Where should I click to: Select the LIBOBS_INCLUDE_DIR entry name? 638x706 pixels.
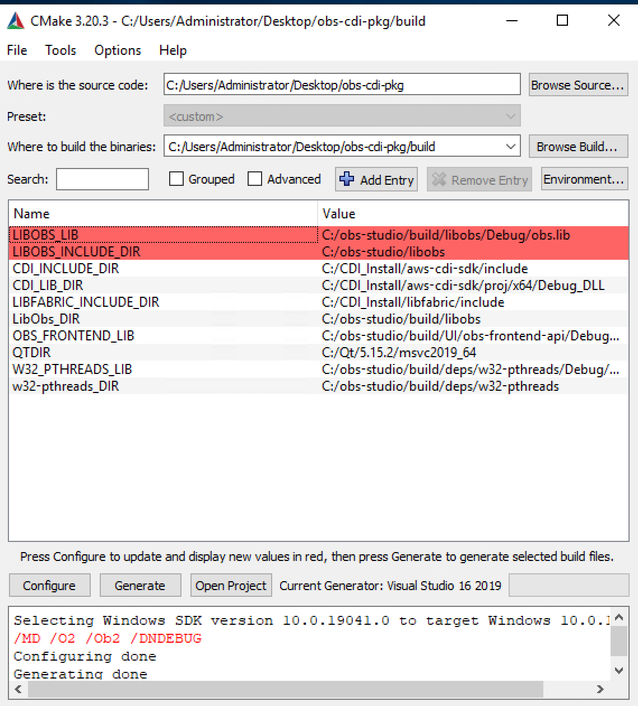click(x=77, y=252)
